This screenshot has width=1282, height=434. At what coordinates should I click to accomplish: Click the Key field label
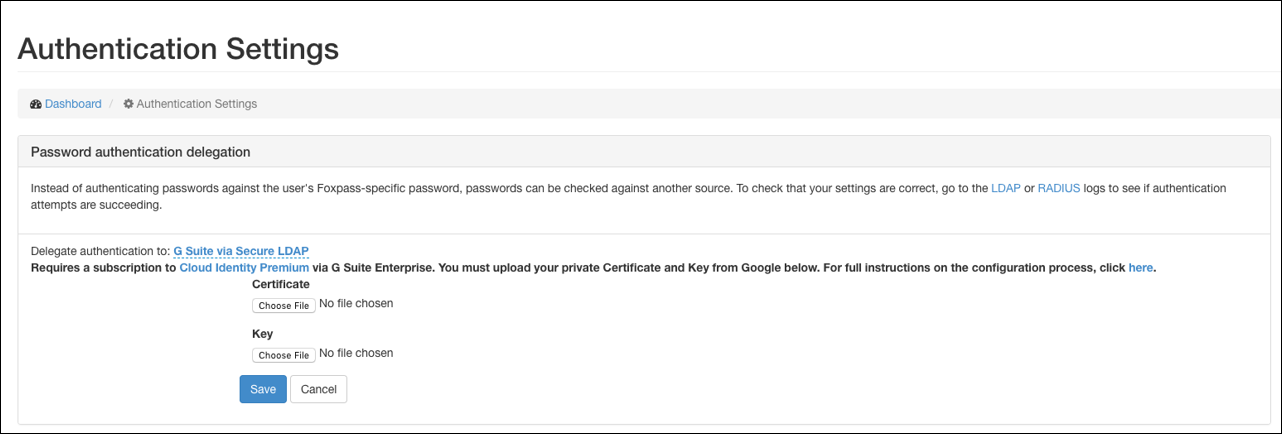pos(262,334)
